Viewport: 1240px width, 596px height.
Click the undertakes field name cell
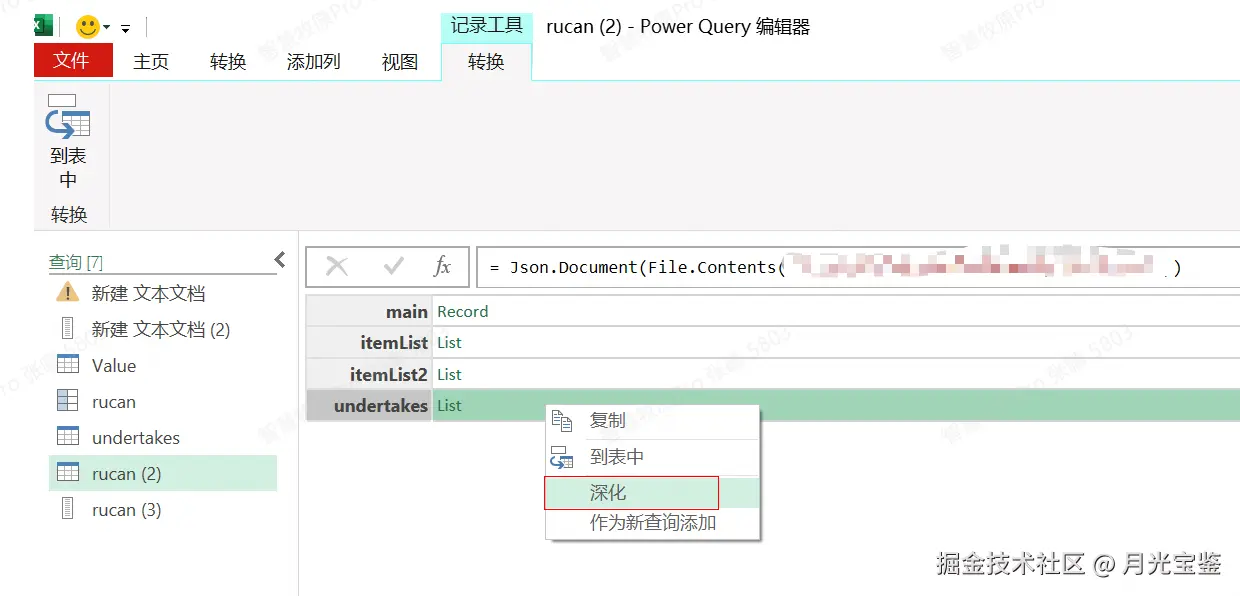pyautogui.click(x=369, y=405)
